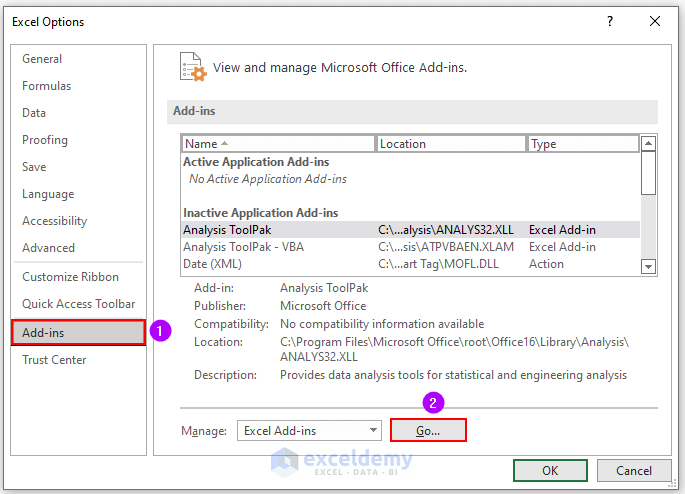Click the Go... button
The height and width of the screenshot is (494, 685).
428,431
